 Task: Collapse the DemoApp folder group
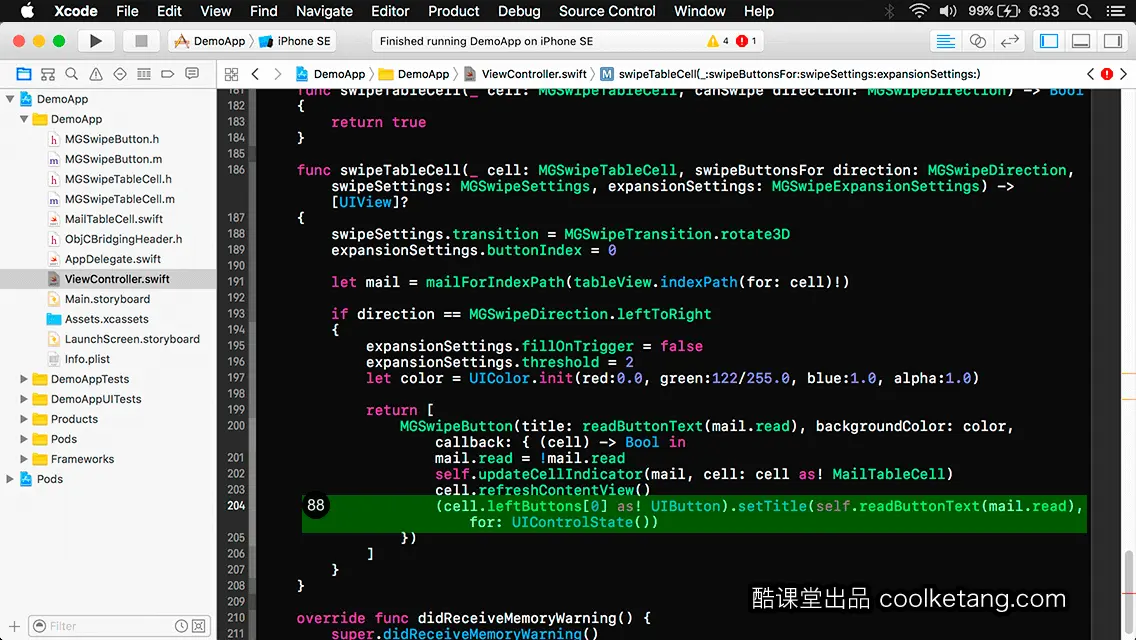[x=24, y=119]
